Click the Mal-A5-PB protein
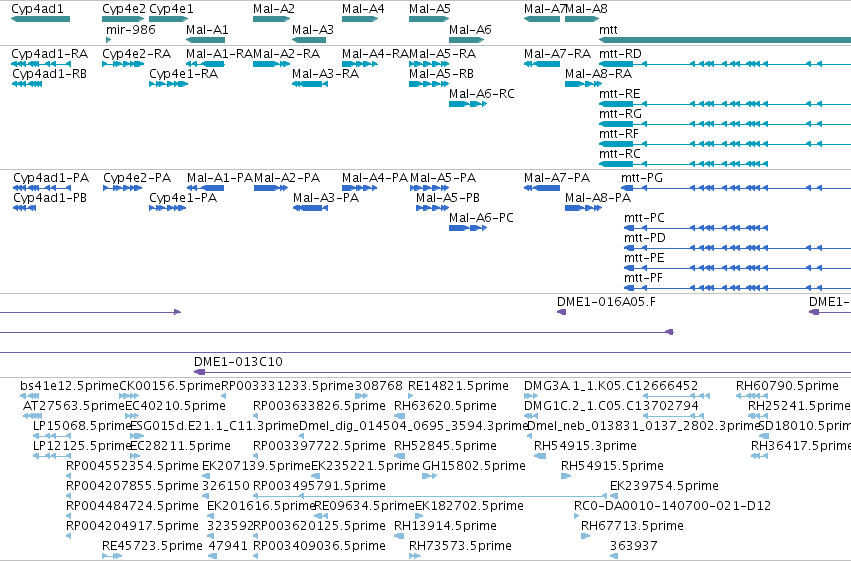 [432, 208]
